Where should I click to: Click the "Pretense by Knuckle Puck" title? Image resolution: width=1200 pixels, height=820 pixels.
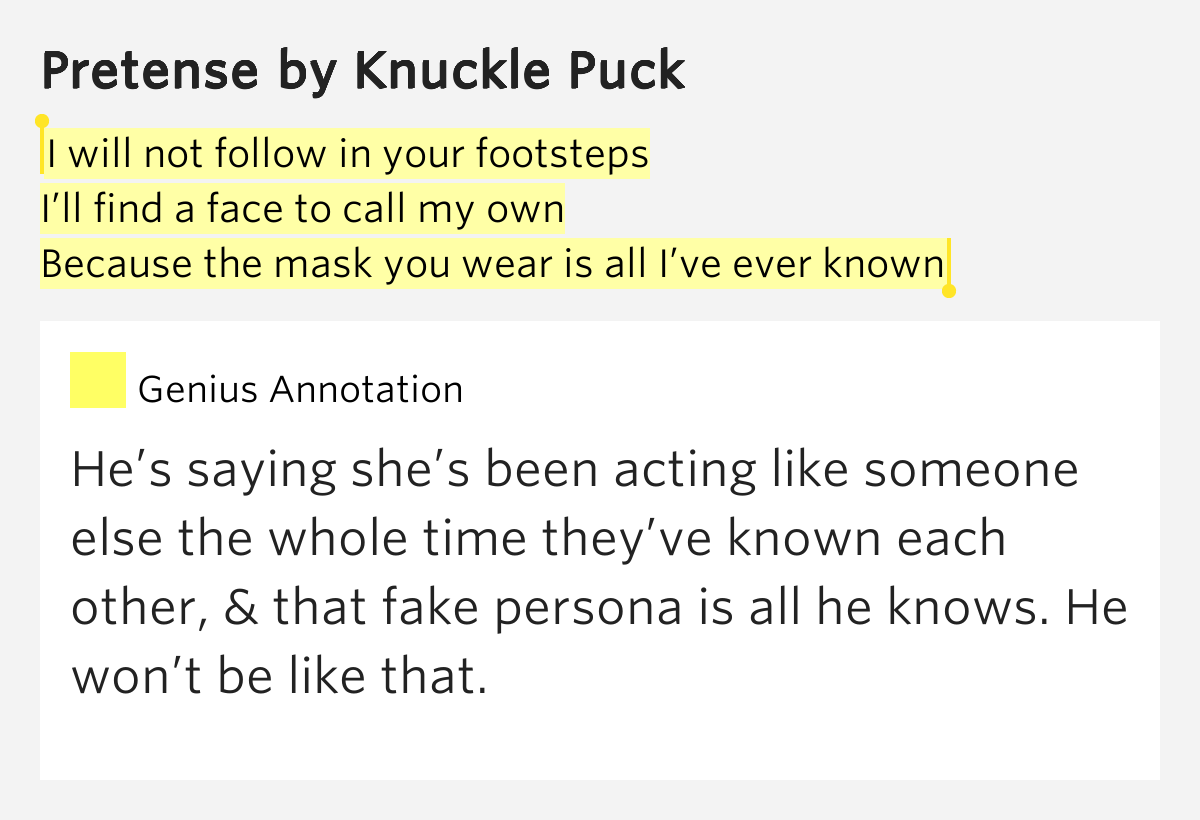pos(364,70)
